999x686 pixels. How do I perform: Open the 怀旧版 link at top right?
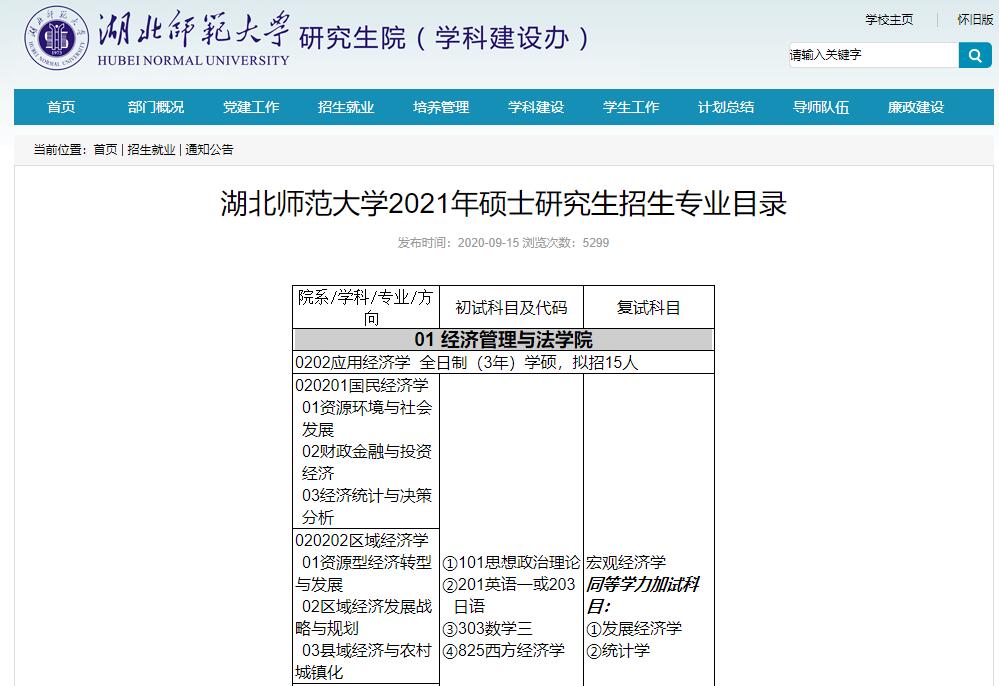click(x=974, y=20)
